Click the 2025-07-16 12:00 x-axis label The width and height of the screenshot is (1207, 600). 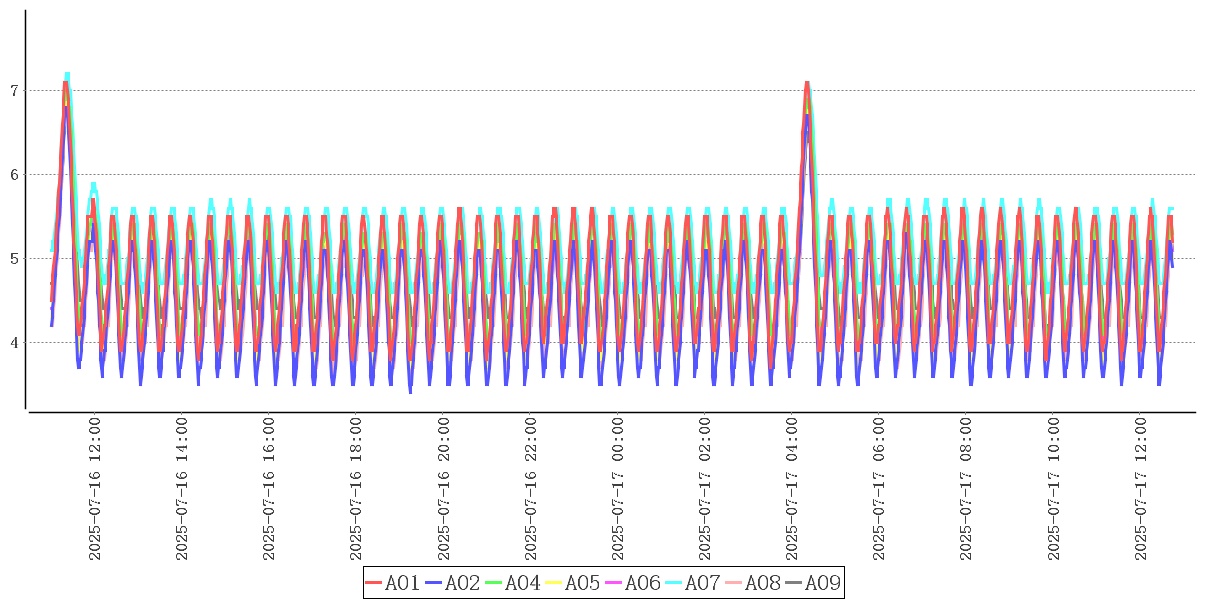(95, 489)
